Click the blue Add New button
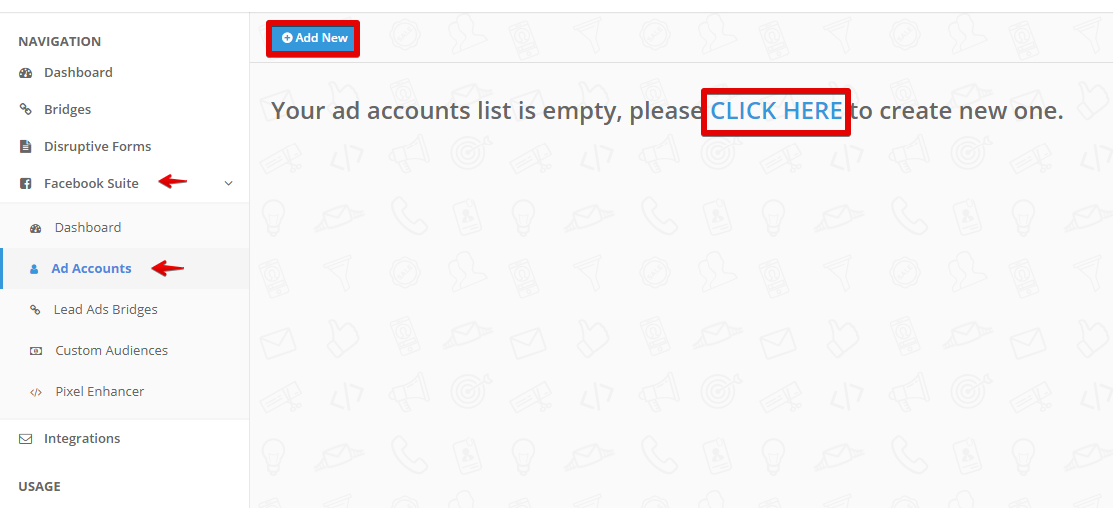Viewport: 1113px width, 508px height. (314, 38)
